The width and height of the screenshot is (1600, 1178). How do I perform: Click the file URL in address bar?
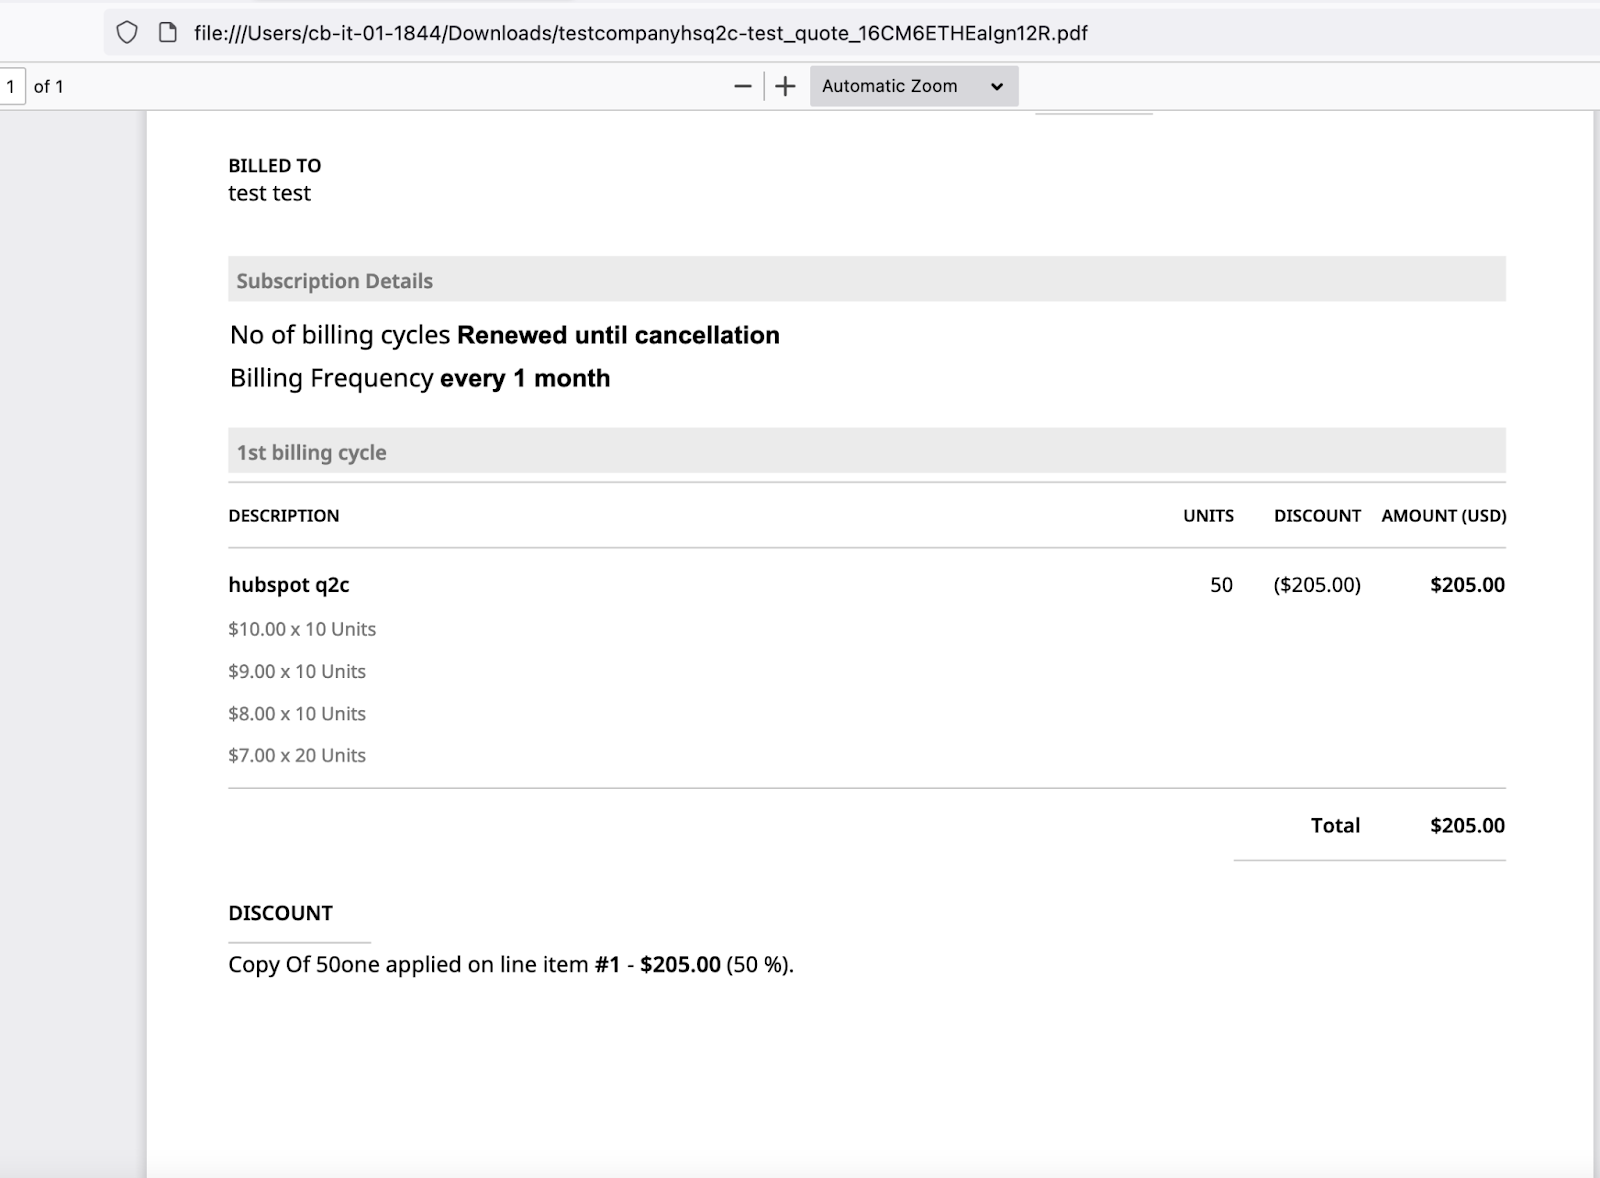pos(640,33)
